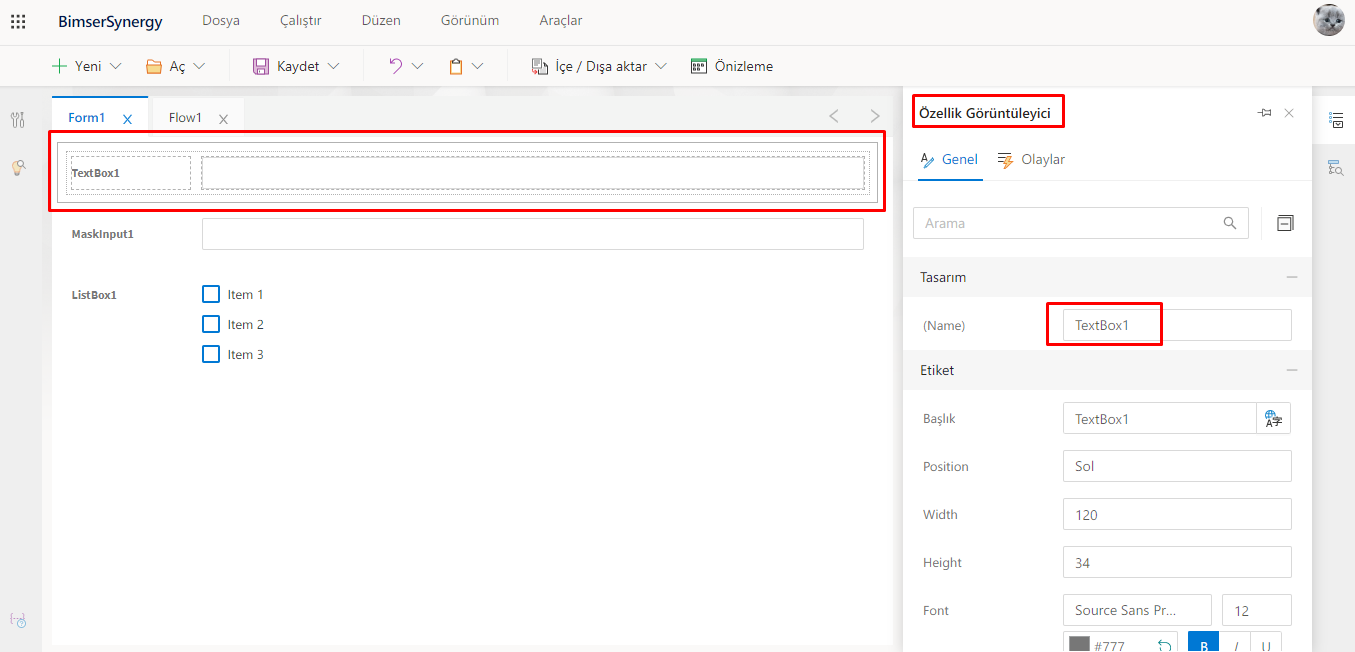The width and height of the screenshot is (1355, 652).
Task: Toggle the bold B font button
Action: [x=1203, y=644]
